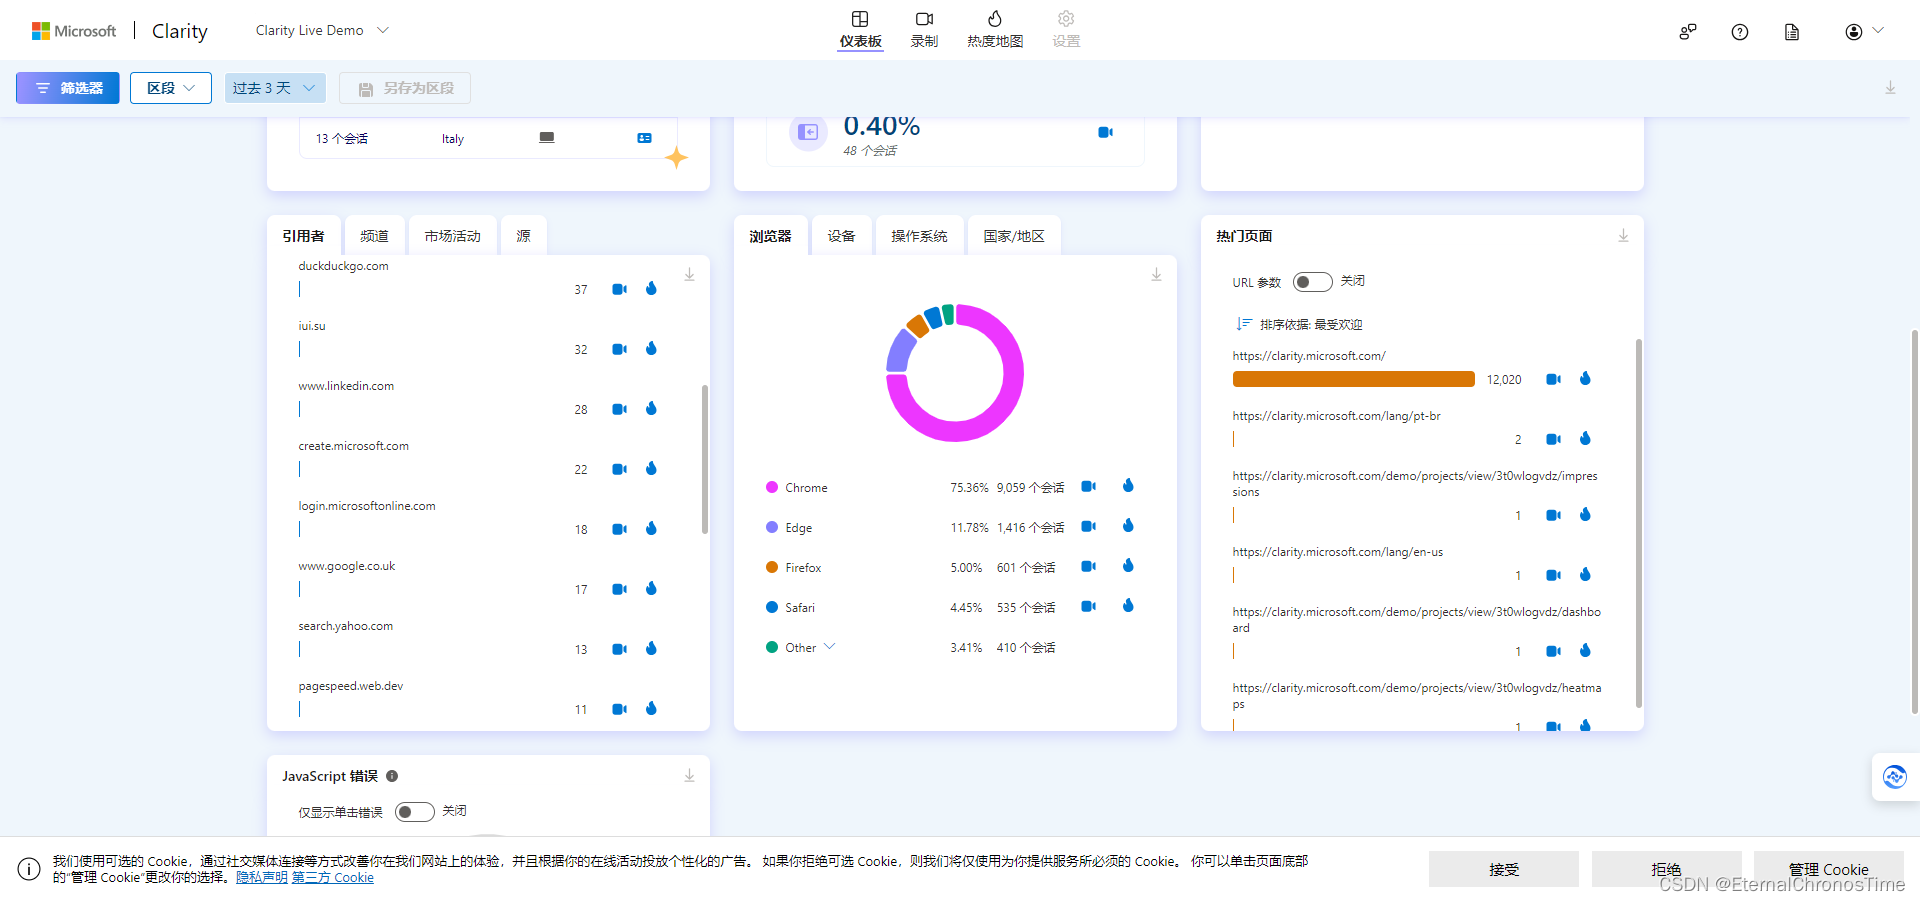
Task: Click popular pages list scrollbar
Action: pyautogui.click(x=1639, y=523)
